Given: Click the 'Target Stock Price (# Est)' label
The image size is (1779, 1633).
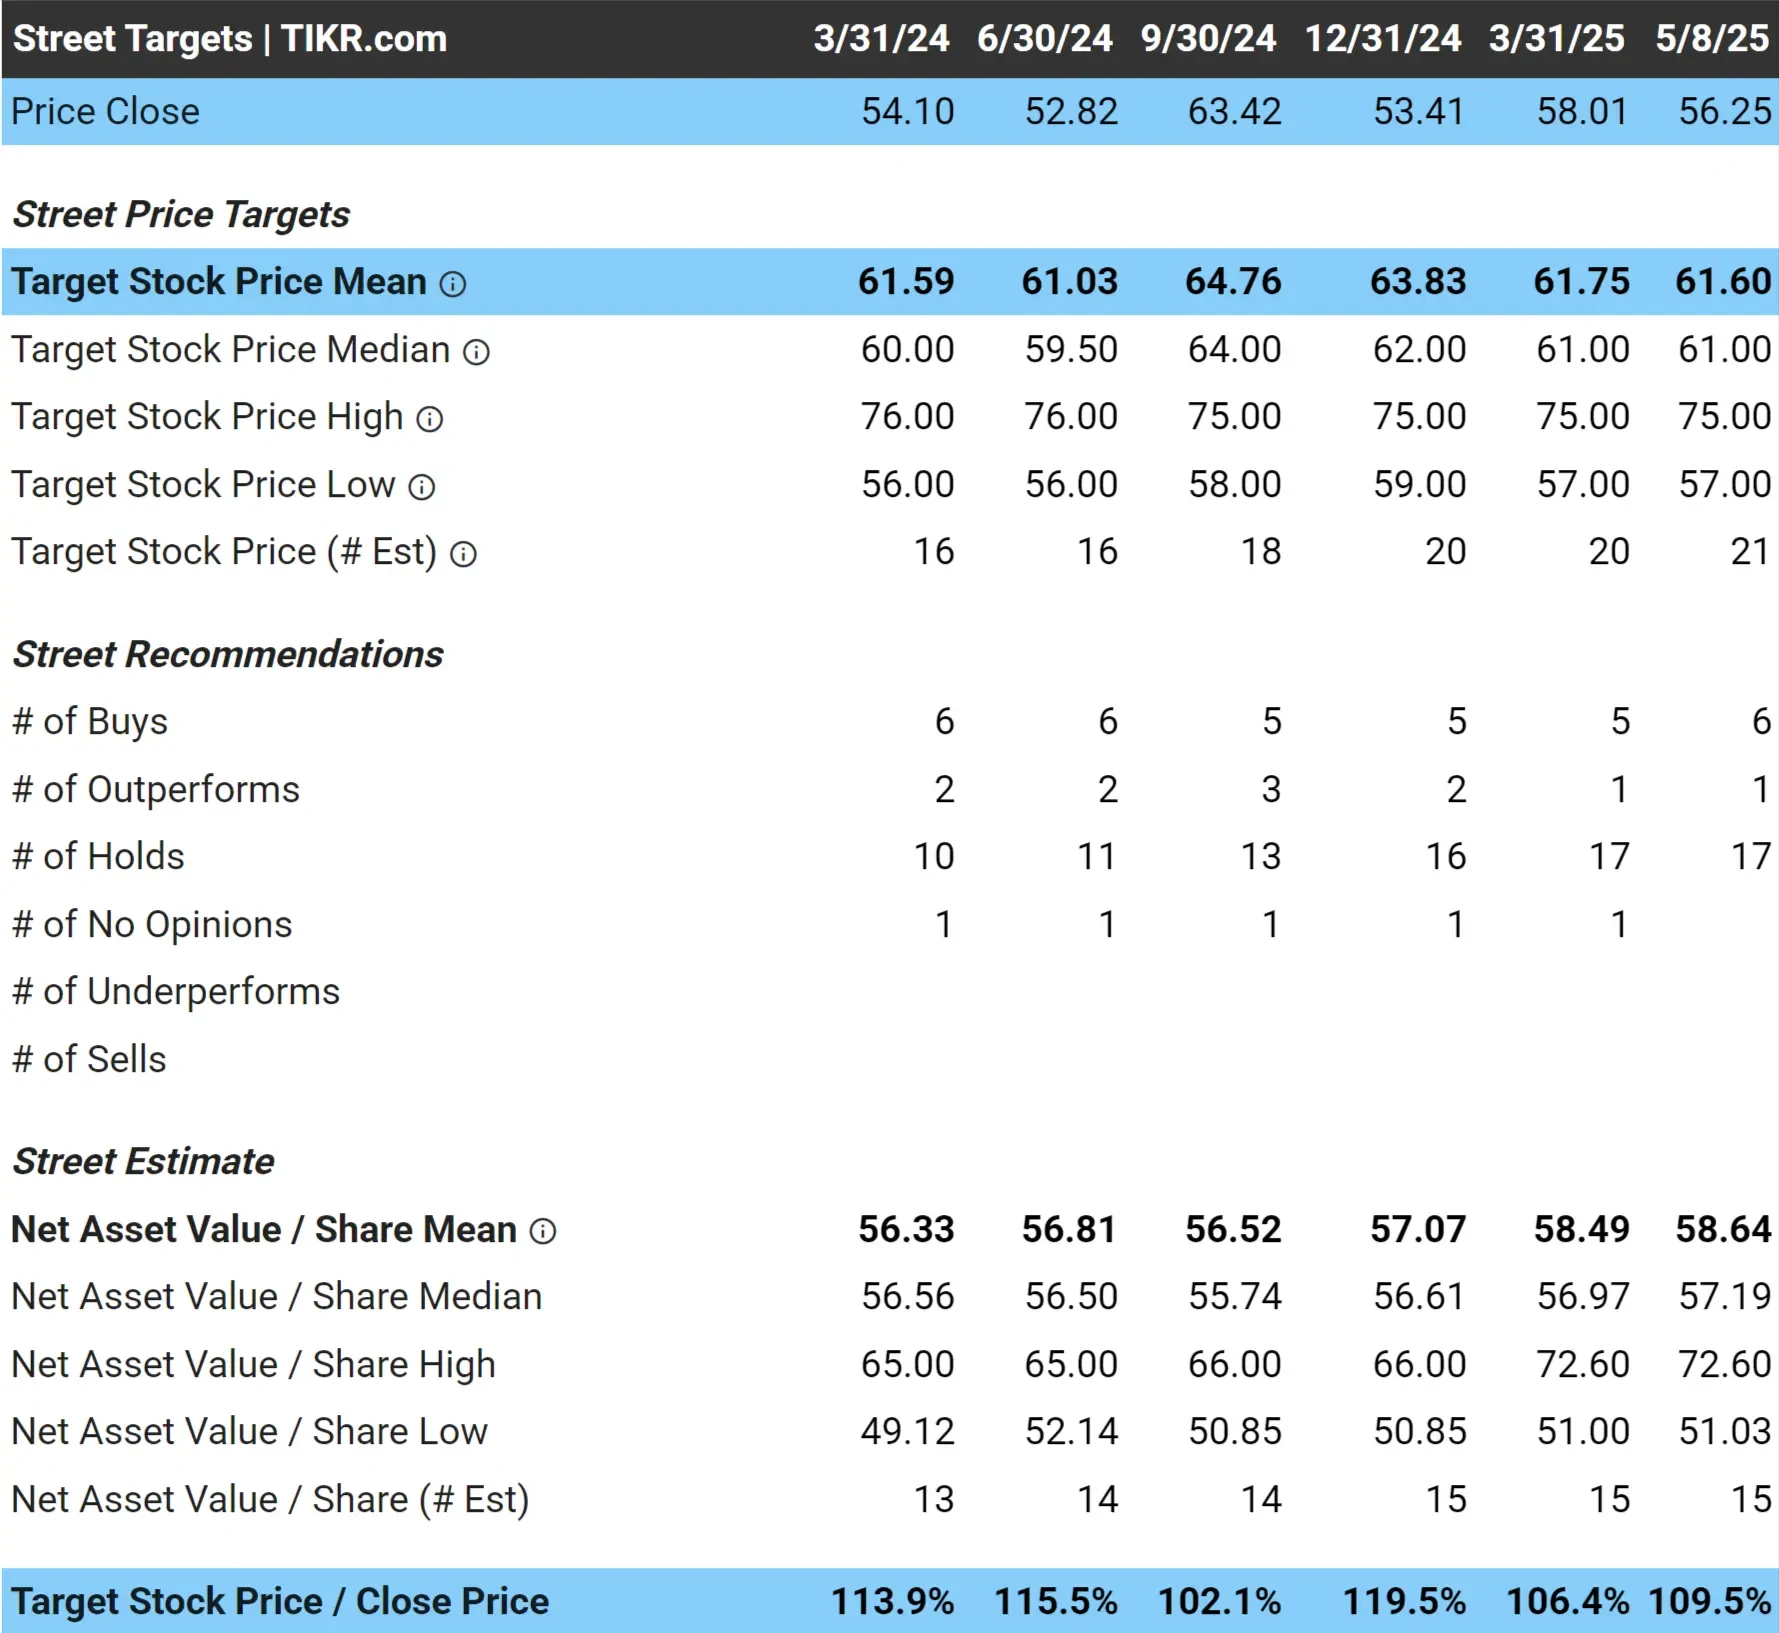Looking at the screenshot, I should pyautogui.click(x=225, y=552).
